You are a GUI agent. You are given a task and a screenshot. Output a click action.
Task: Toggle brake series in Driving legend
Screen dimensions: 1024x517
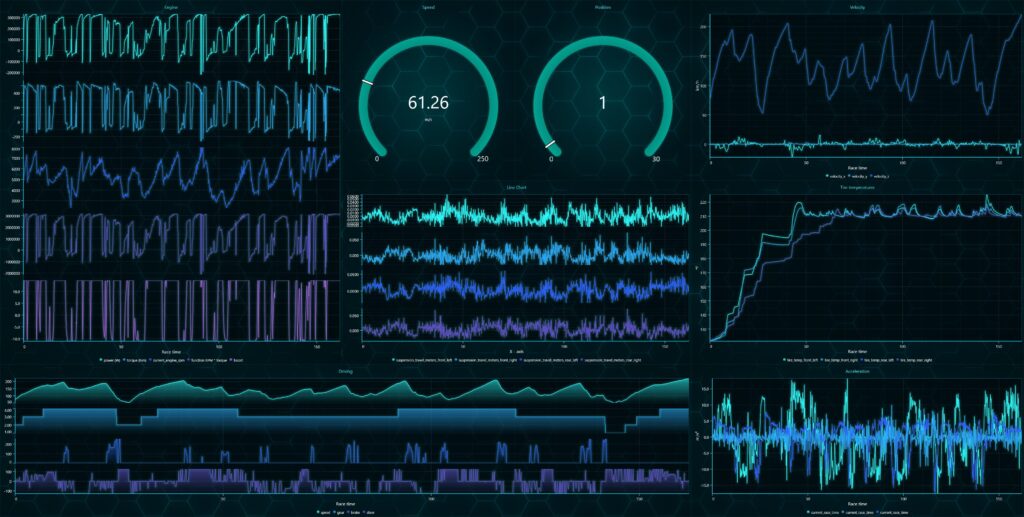354,512
